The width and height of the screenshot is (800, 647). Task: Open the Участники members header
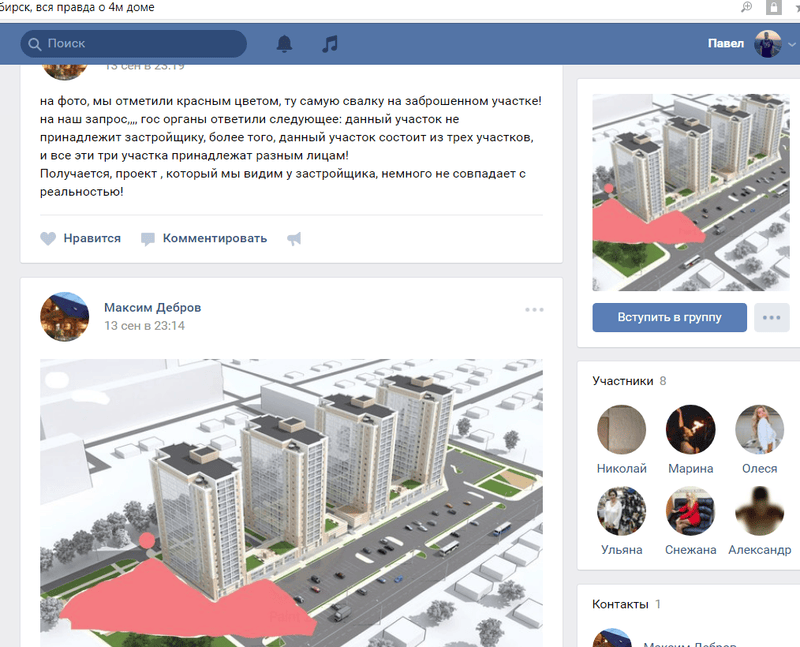point(622,381)
